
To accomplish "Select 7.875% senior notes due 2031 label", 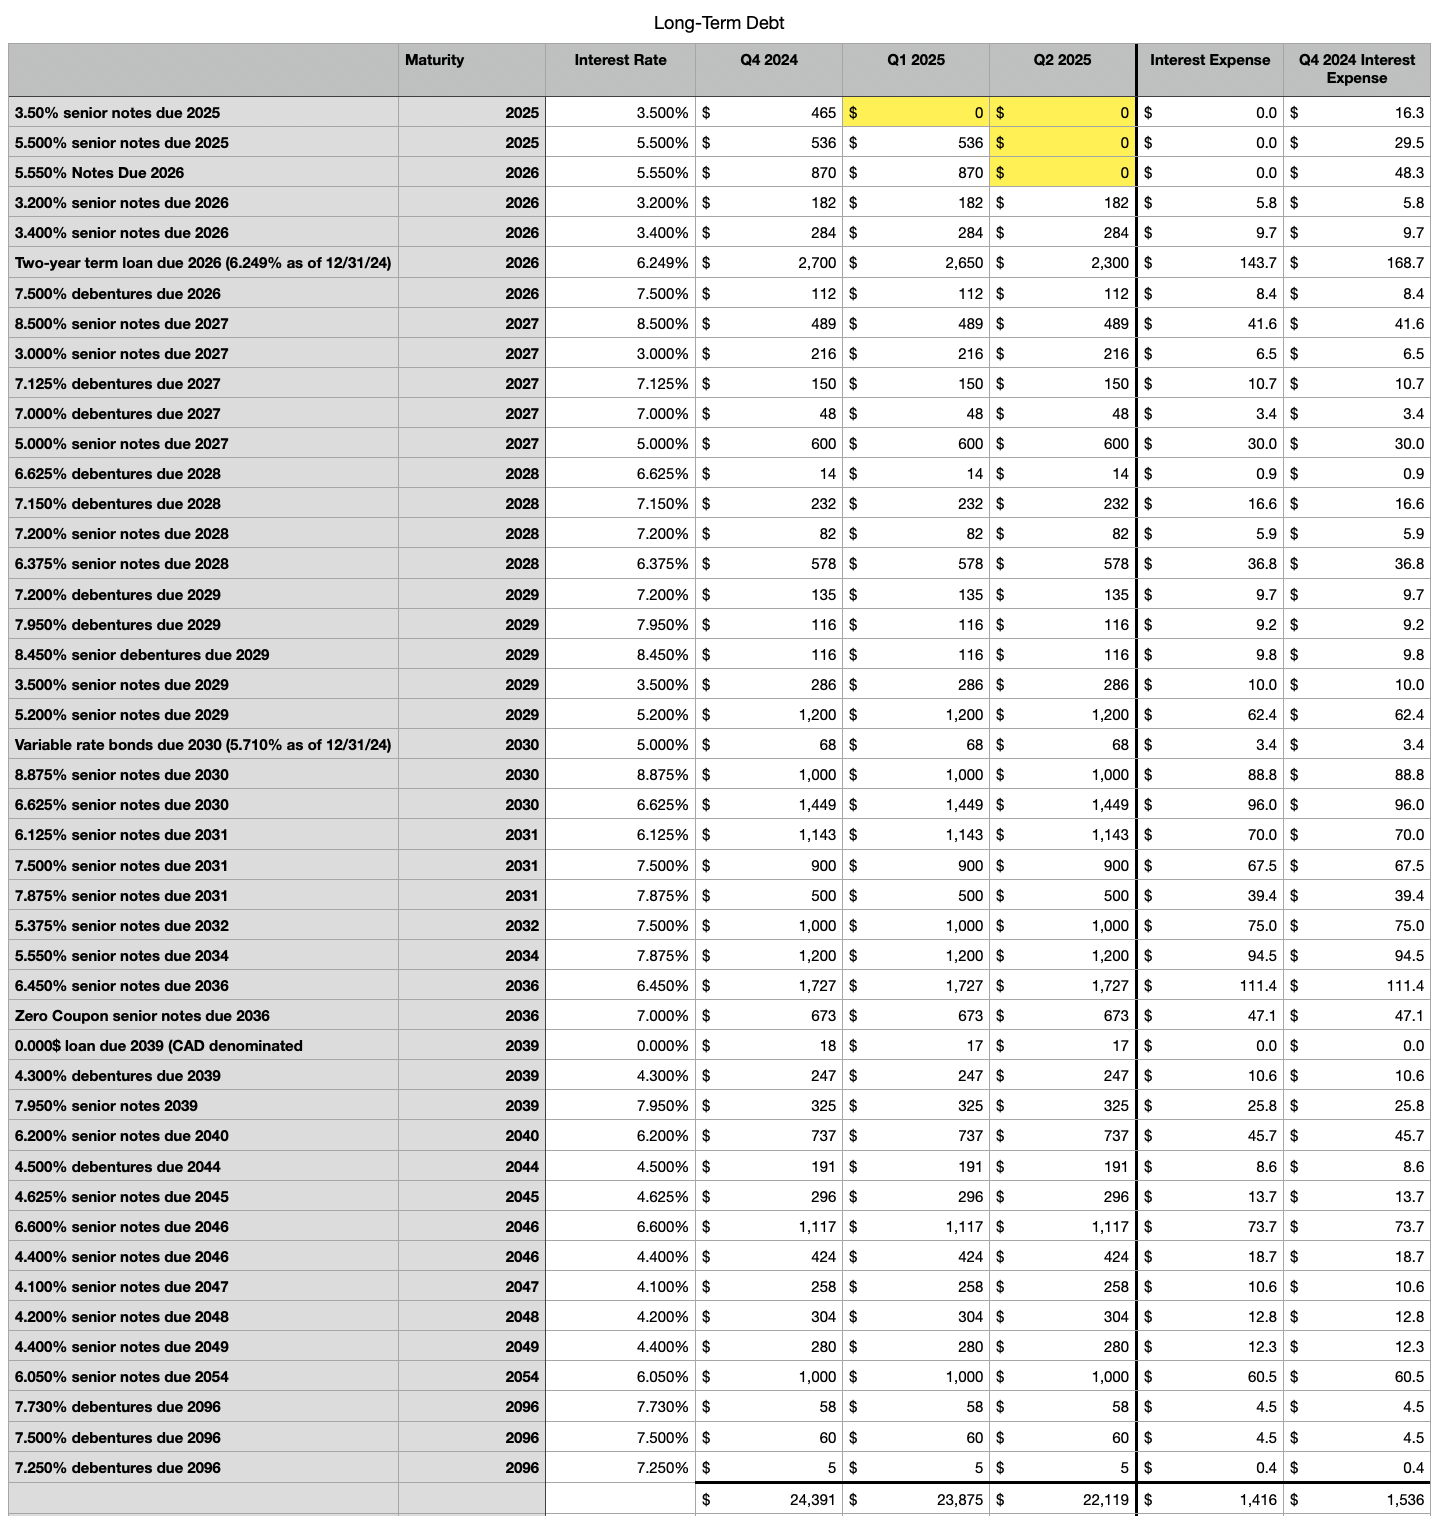I will click(x=121, y=896).
